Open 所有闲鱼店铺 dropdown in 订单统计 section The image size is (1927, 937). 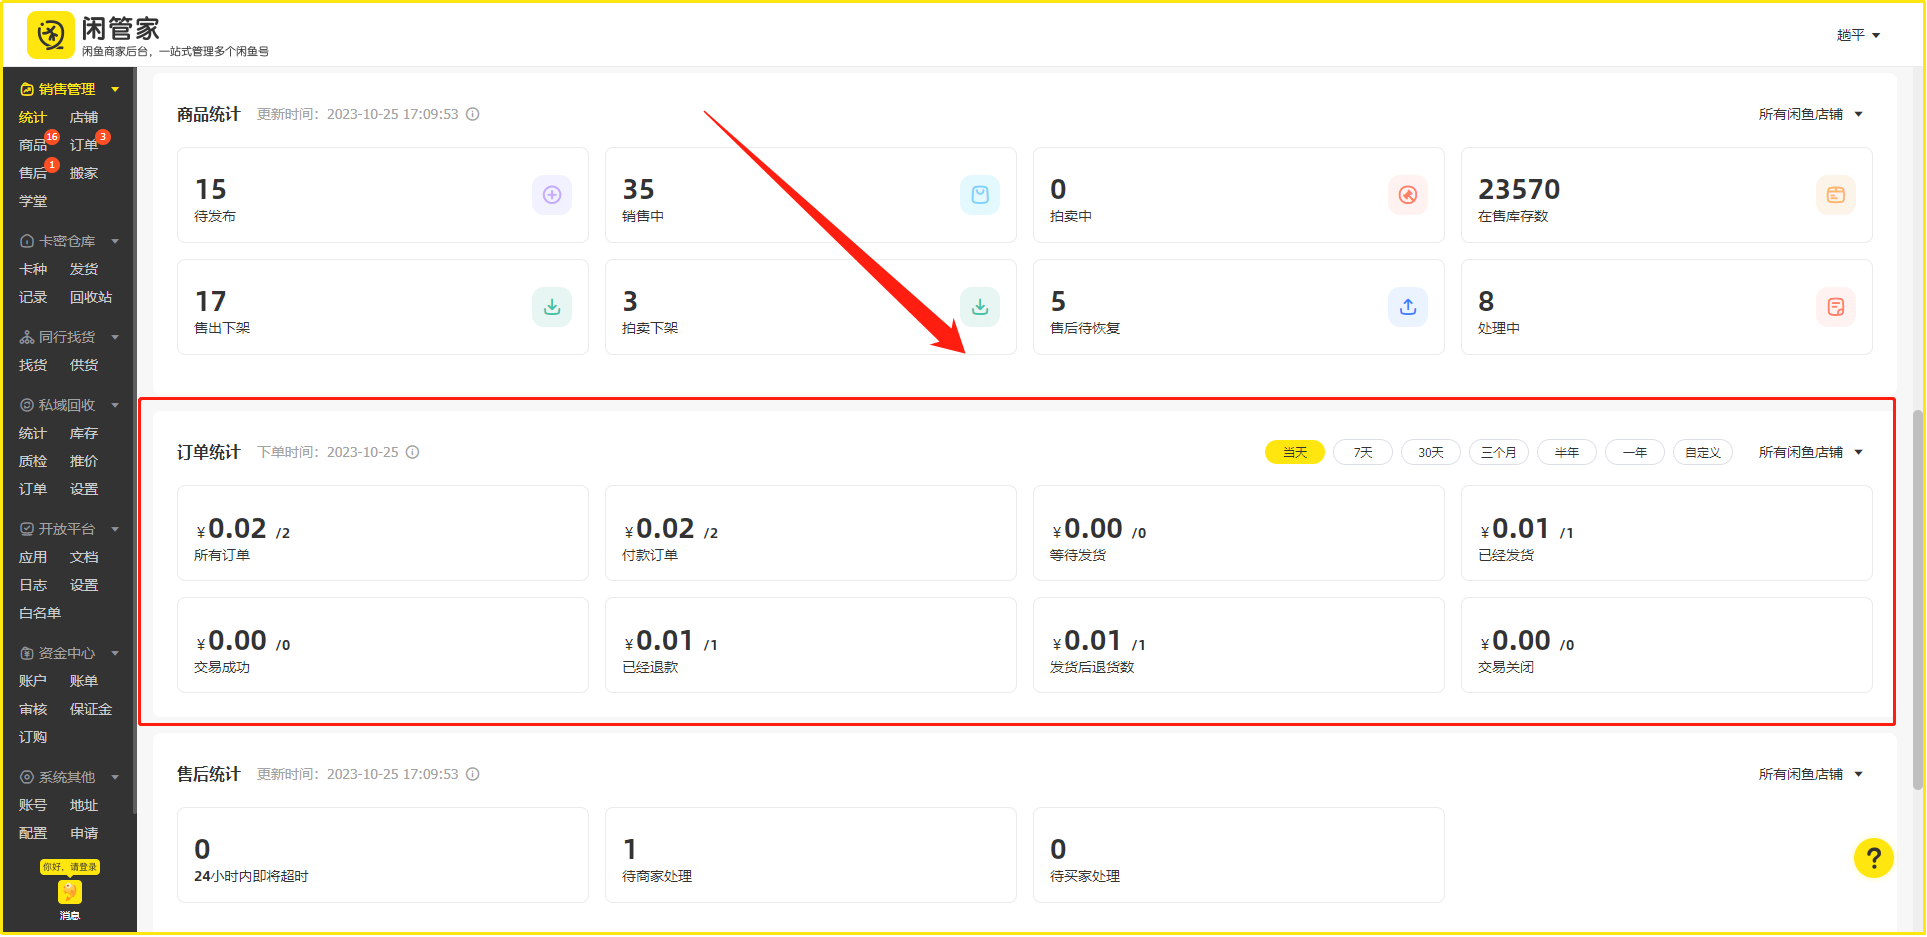tap(1810, 452)
